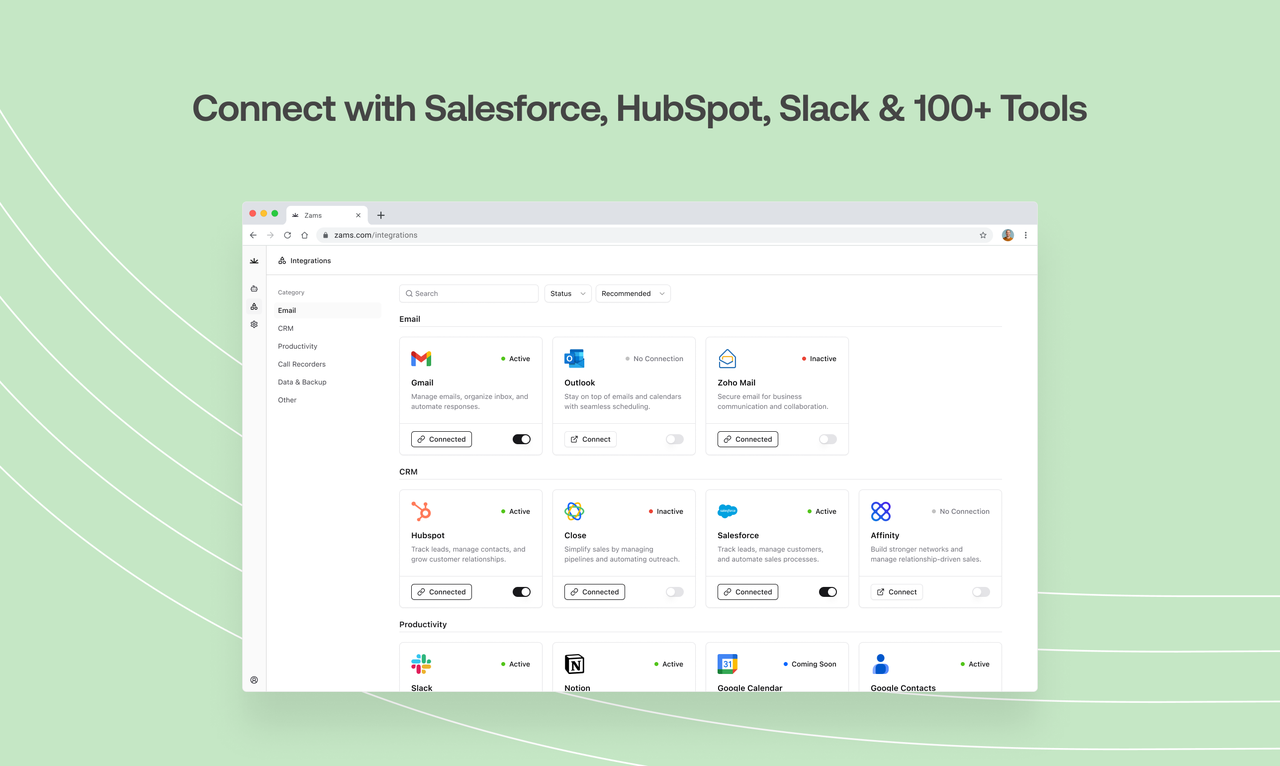Reload the page with refresh icon
Screen dimensions: 1280x766
click(287, 235)
